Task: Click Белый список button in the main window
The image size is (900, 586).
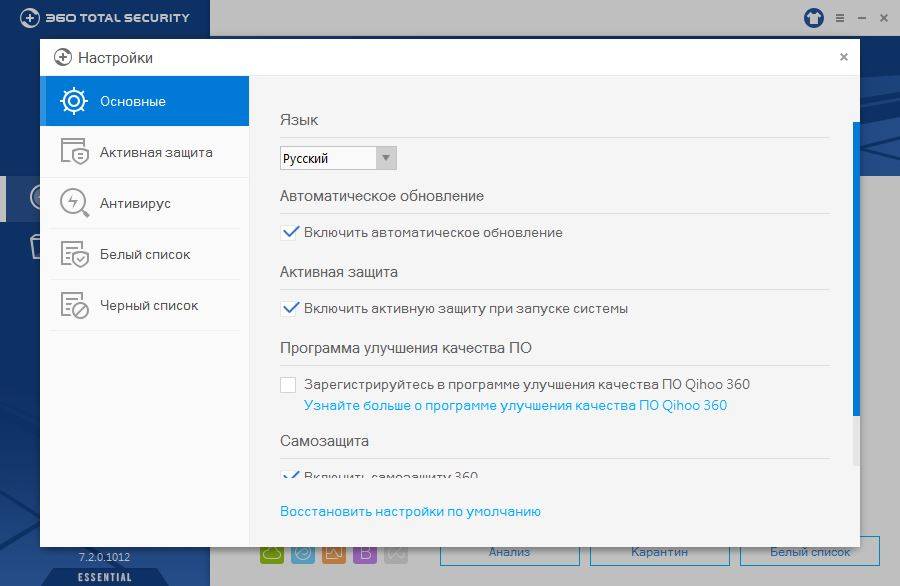Action: 810,552
